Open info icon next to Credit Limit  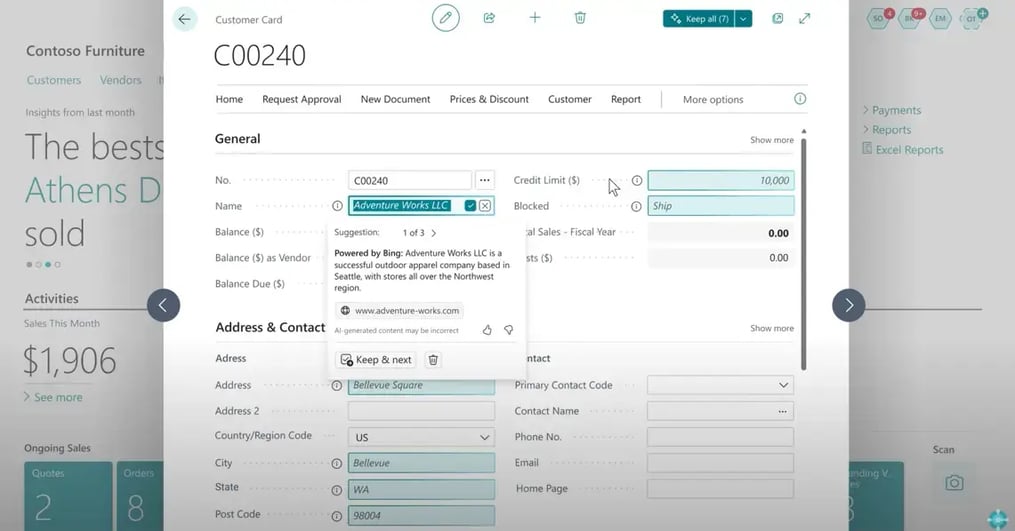coord(637,181)
